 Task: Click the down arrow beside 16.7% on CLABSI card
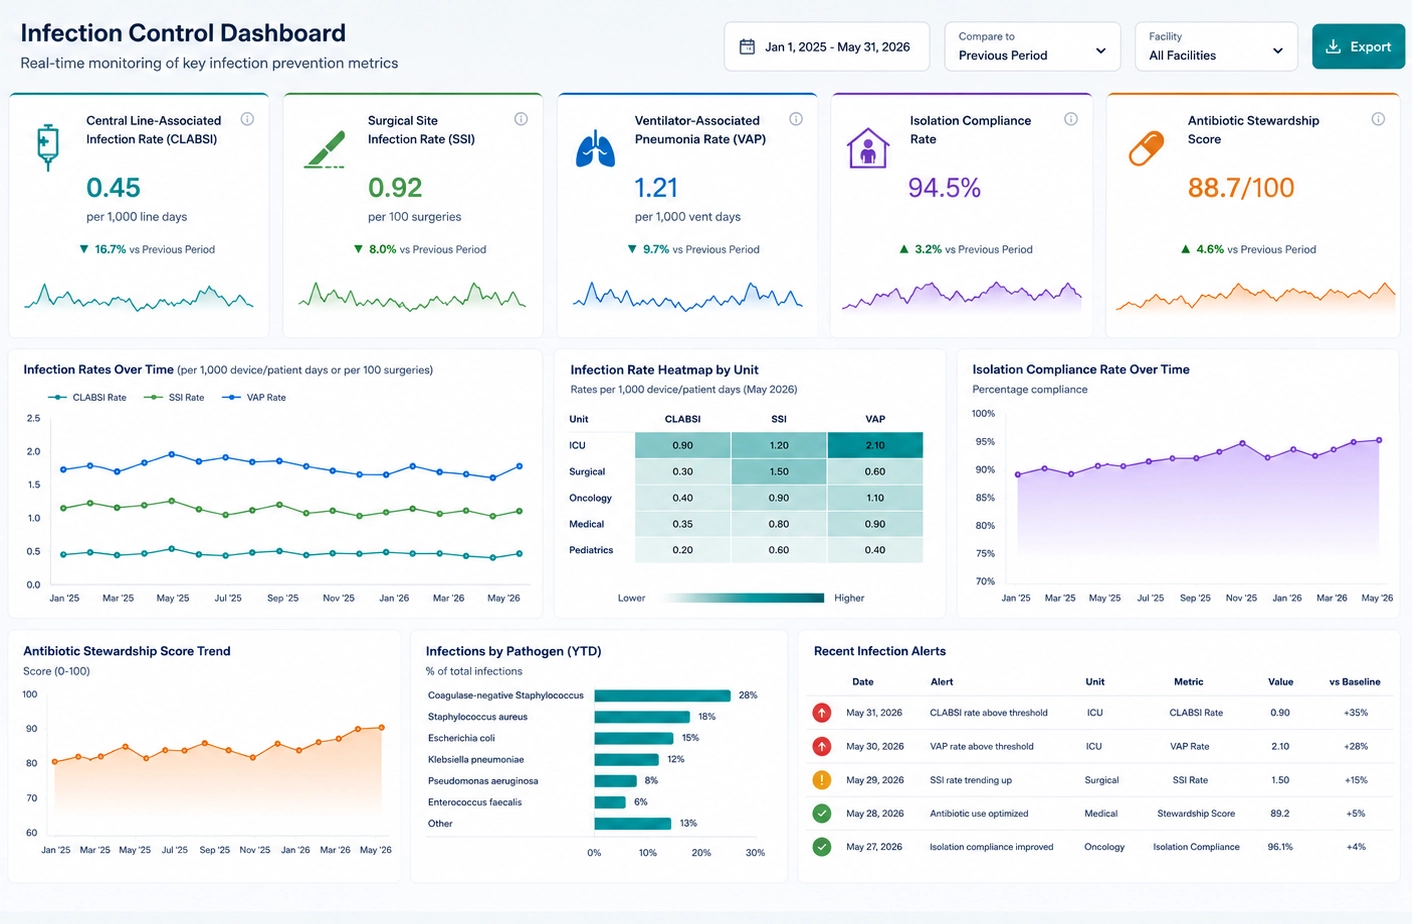[84, 249]
